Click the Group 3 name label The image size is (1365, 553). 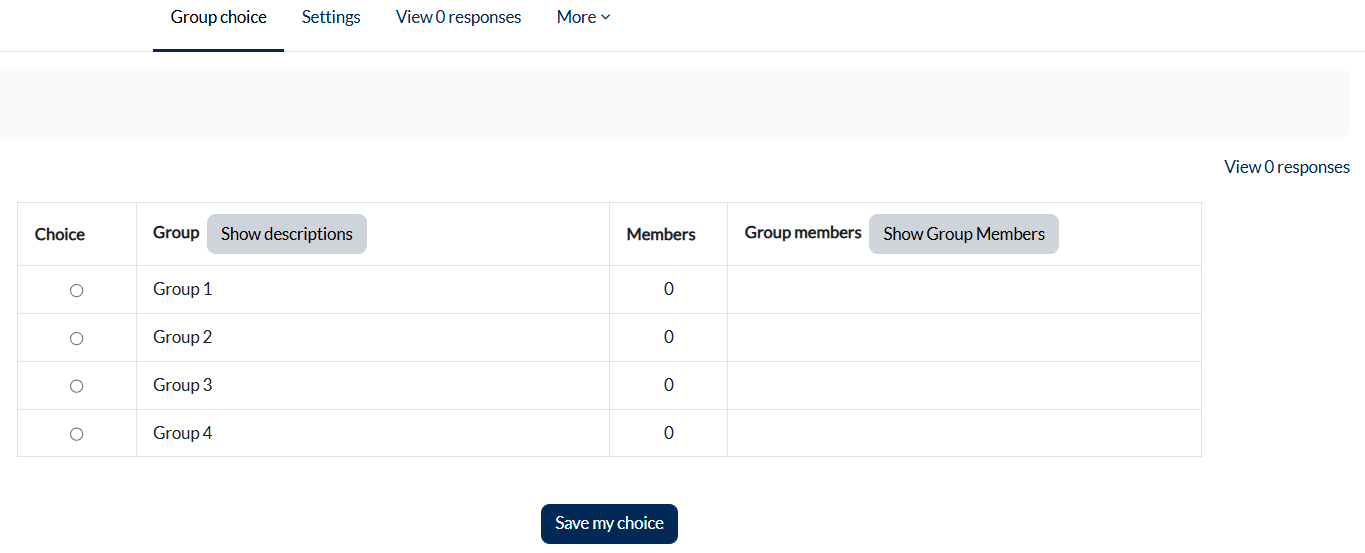tap(182, 385)
